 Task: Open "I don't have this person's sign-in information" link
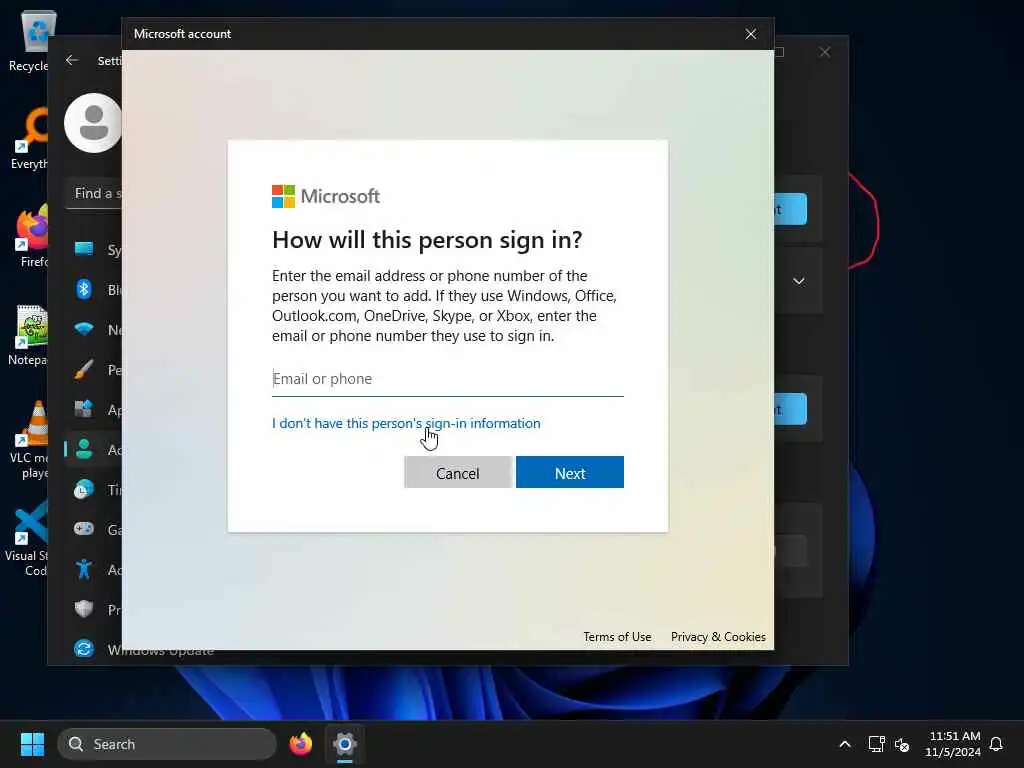[406, 423]
